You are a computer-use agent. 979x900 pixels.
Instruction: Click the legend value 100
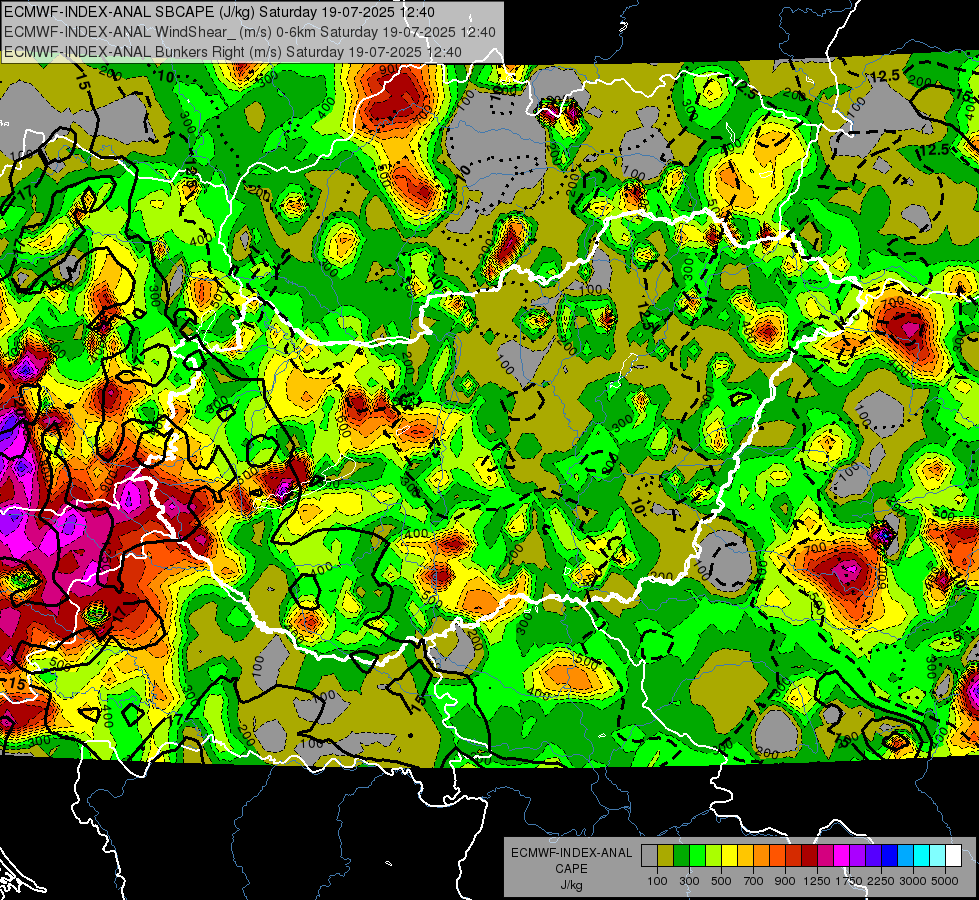pyautogui.click(x=657, y=881)
